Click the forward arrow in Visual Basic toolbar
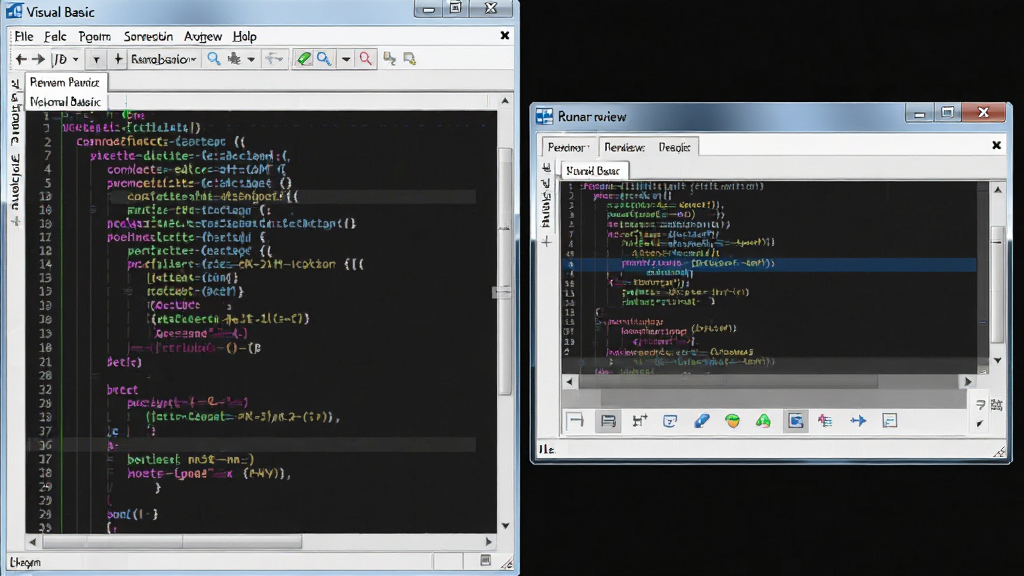Screen dimensions: 1024x576 pos(39,59)
